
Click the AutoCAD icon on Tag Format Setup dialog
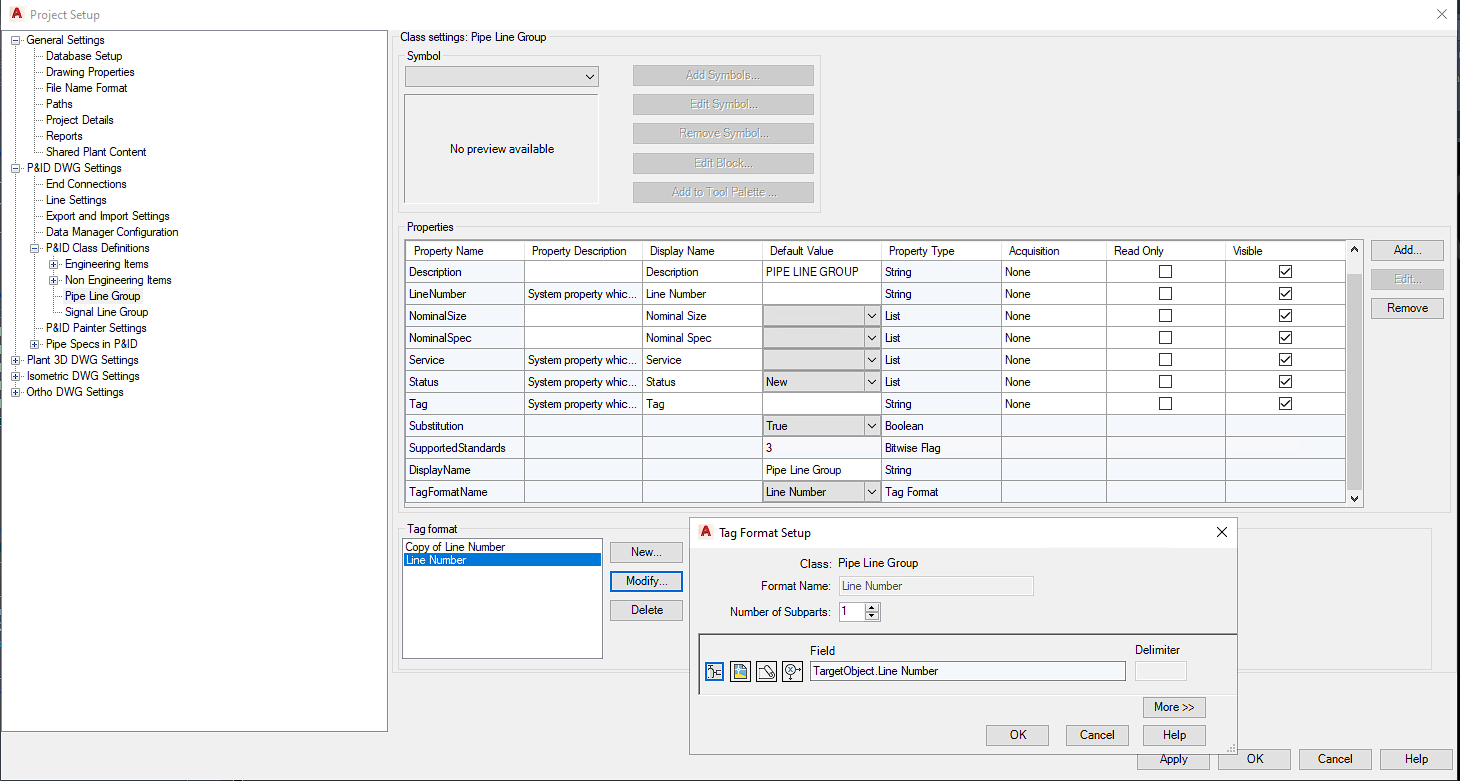[706, 532]
